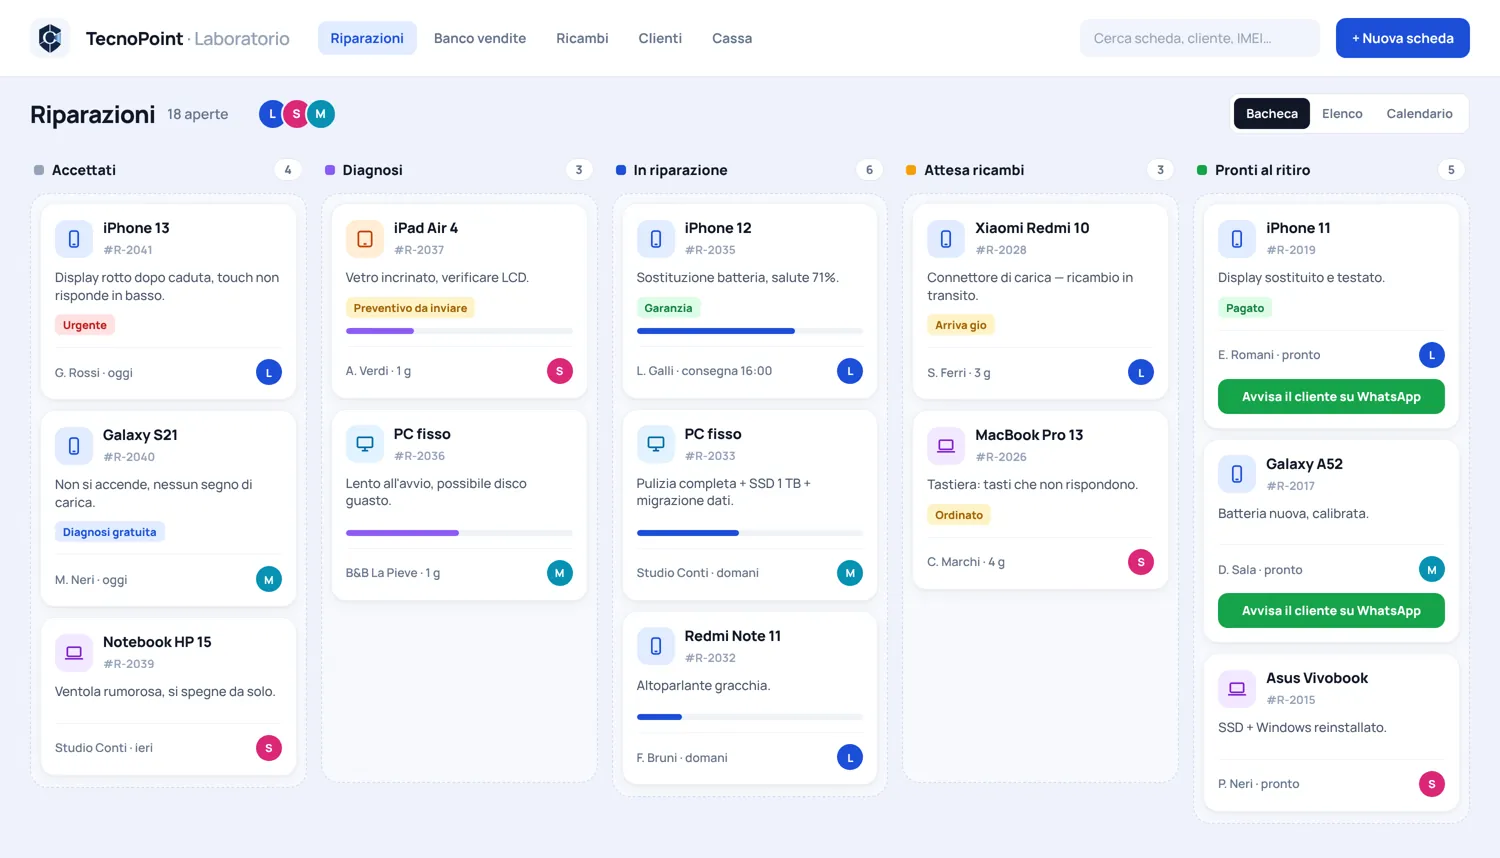The image size is (1500, 858).
Task: Open the Cassa tab
Action: pyautogui.click(x=732, y=38)
